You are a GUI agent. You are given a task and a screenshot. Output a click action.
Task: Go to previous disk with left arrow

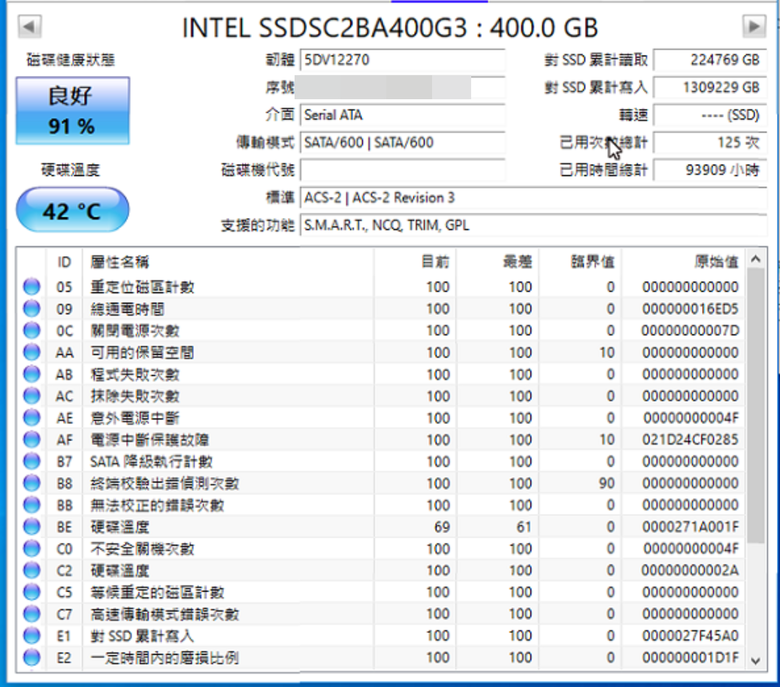tap(29, 26)
